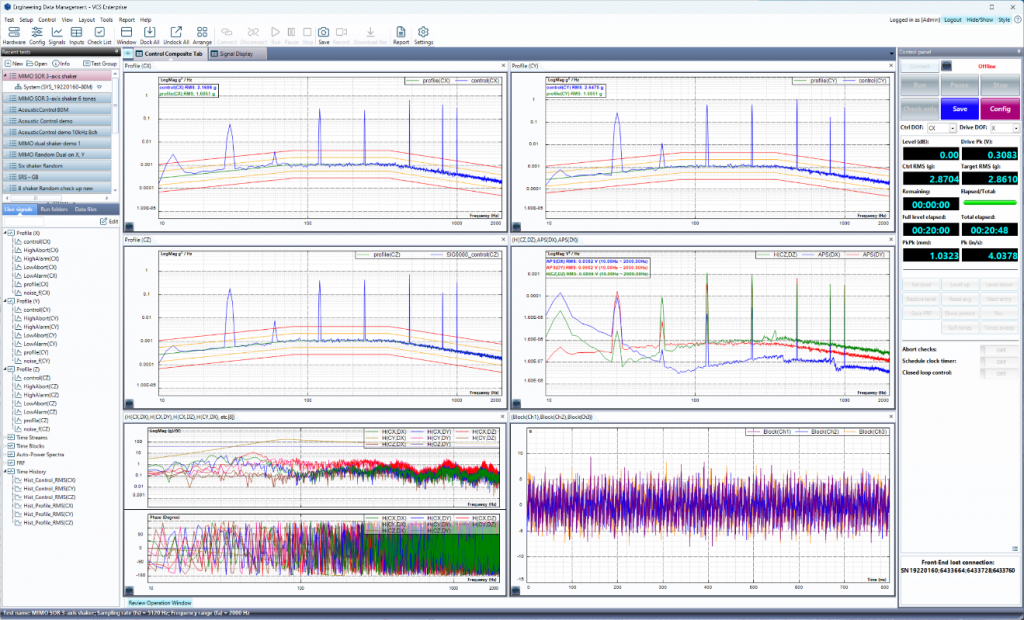Open the Hardware toolbar icon
The height and width of the screenshot is (620, 1024).
(14, 32)
